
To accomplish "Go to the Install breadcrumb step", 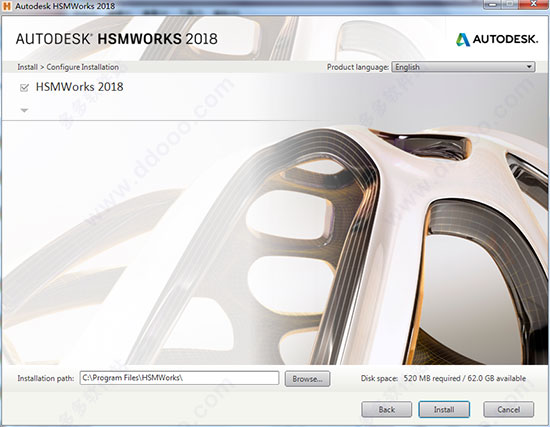I will (x=27, y=67).
